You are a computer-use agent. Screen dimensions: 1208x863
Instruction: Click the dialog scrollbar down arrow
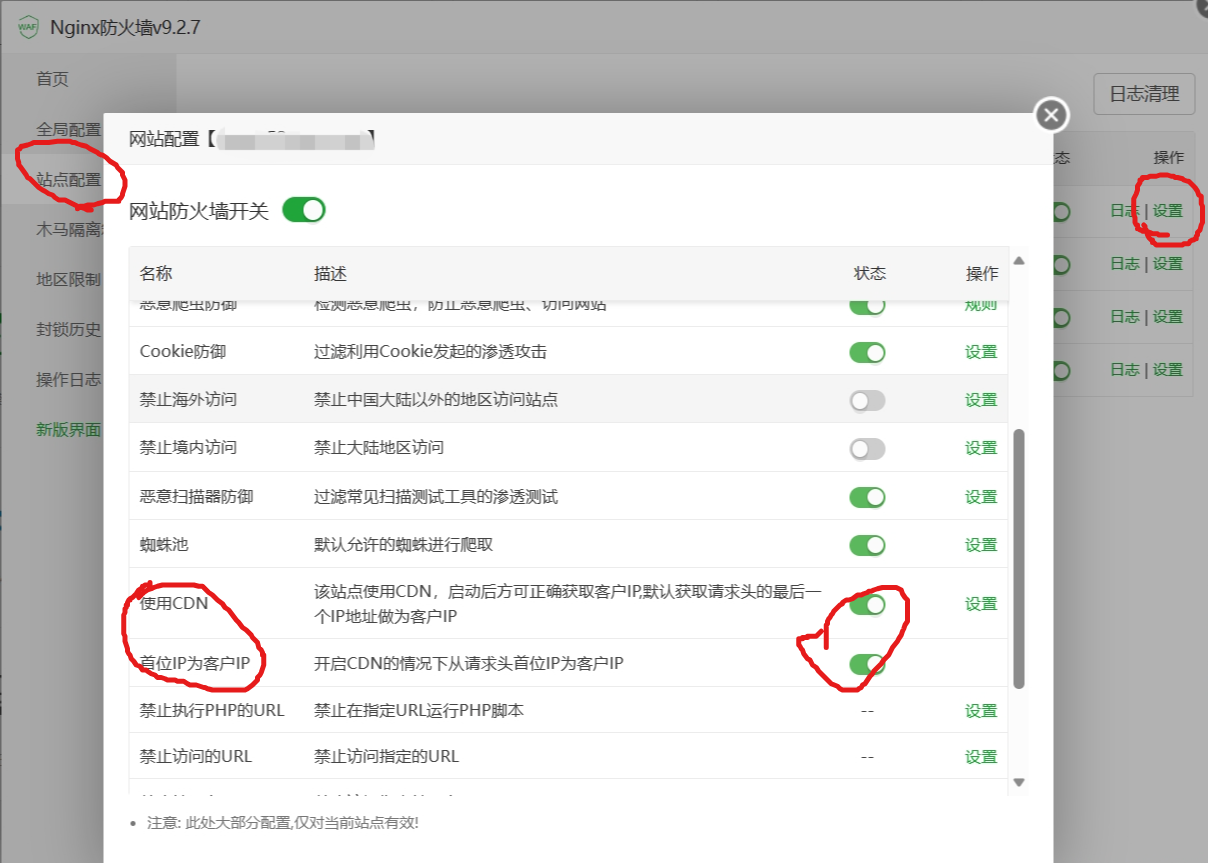(x=1021, y=782)
